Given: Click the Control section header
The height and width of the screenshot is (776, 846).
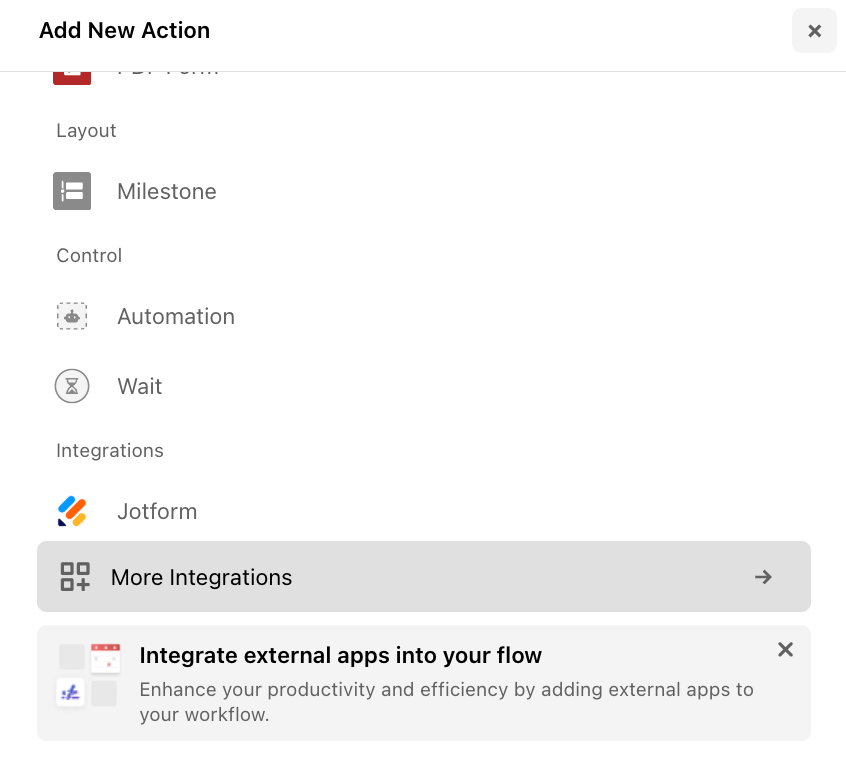Looking at the screenshot, I should (x=89, y=255).
